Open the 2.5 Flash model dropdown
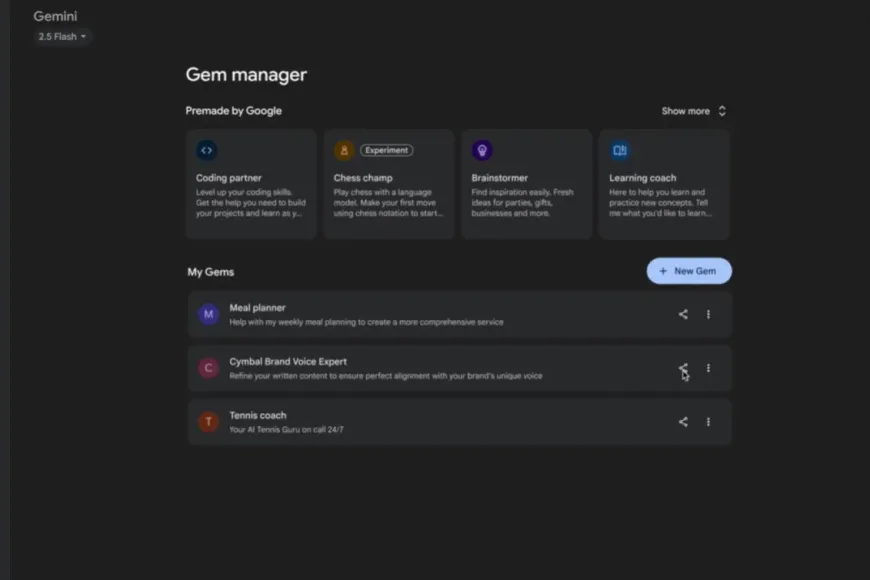 [62, 37]
